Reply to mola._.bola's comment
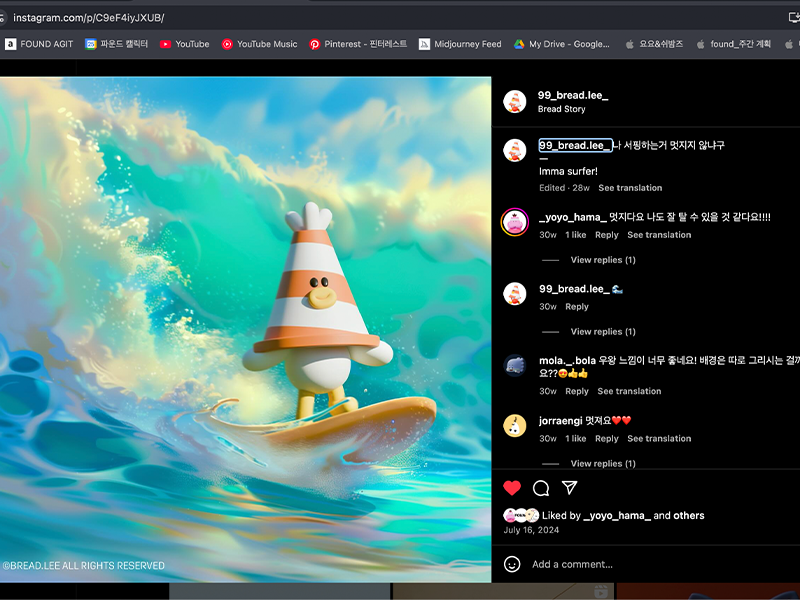The height and width of the screenshot is (600, 800). point(577,391)
